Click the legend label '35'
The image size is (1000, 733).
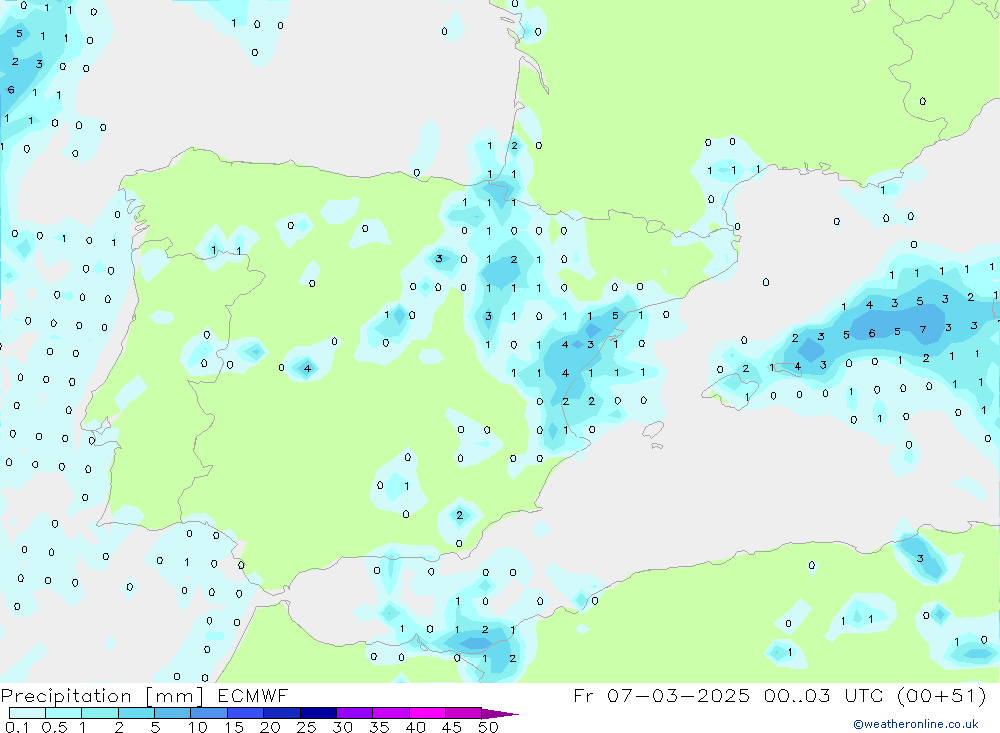pos(379,727)
